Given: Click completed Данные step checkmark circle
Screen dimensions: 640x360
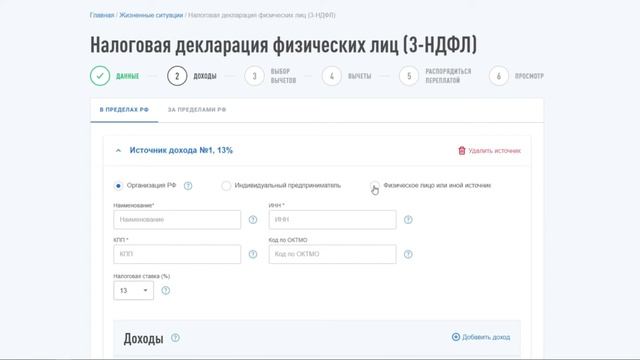Looking at the screenshot, I should 100,76.
